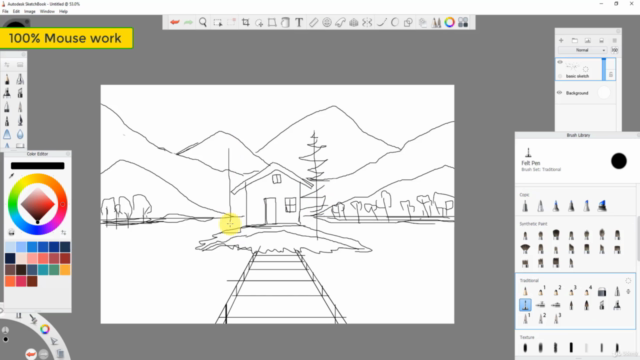Click the Background layer color circle
Viewport: 640px width, 360px height.
(x=604, y=93)
